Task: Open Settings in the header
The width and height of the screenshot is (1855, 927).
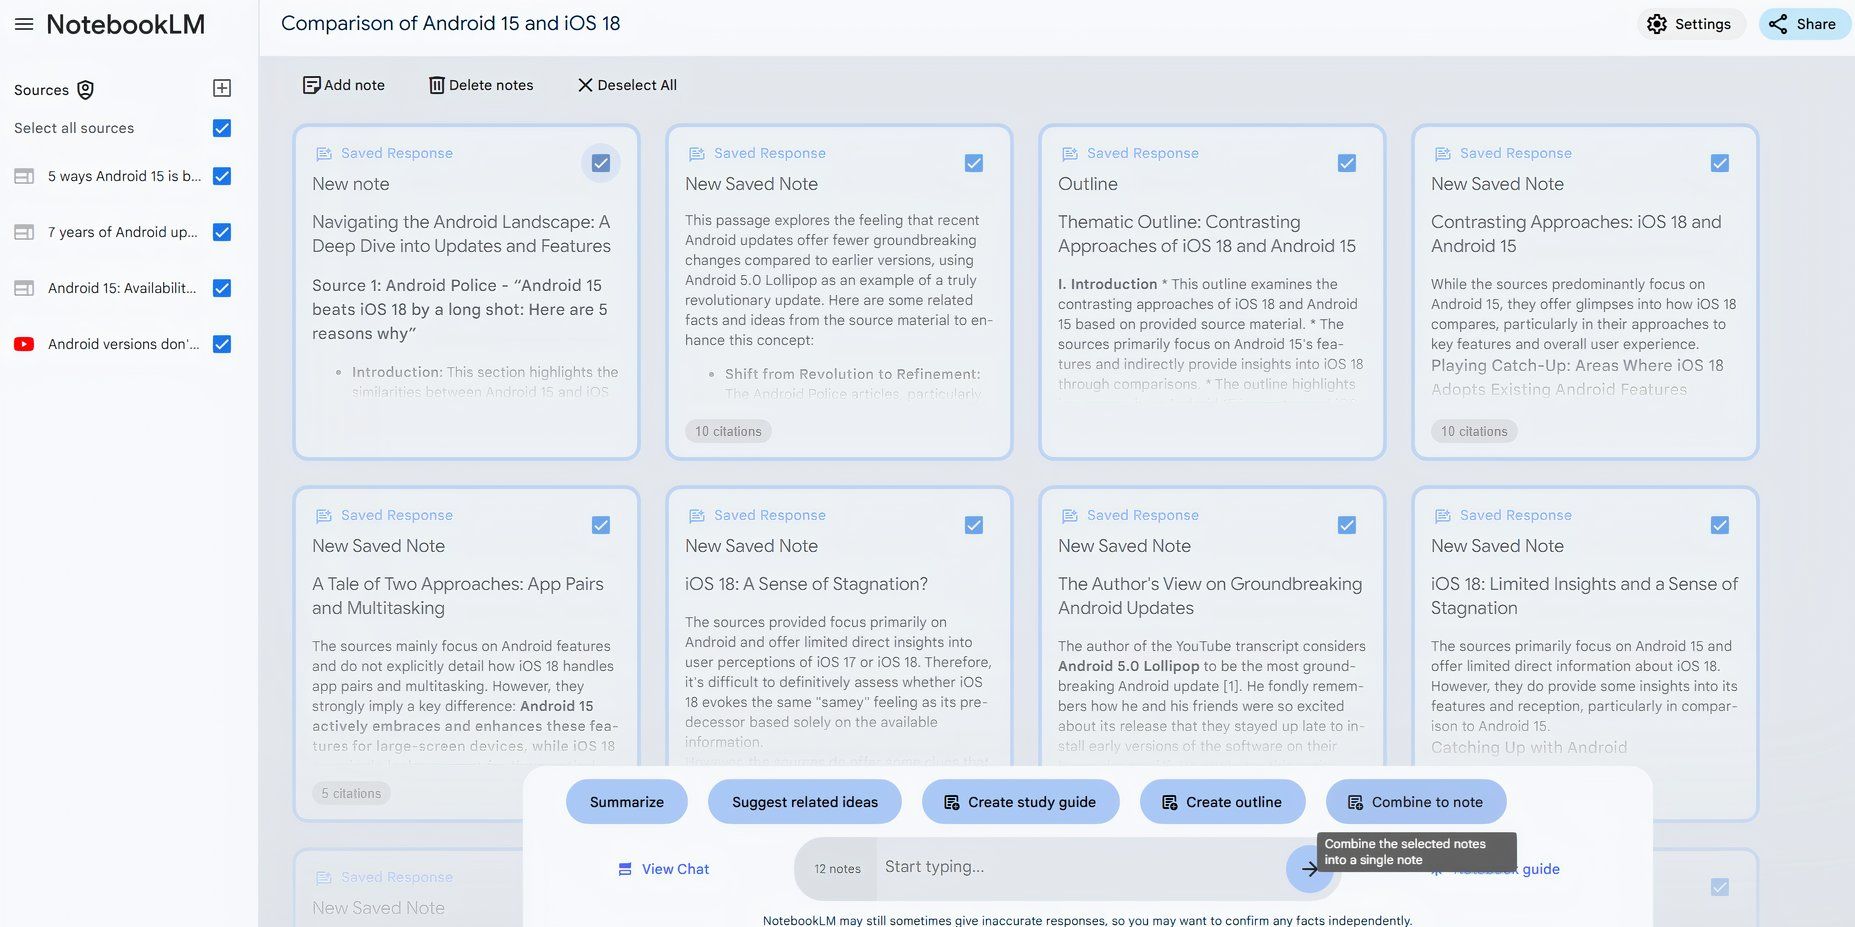Action: tap(1690, 24)
